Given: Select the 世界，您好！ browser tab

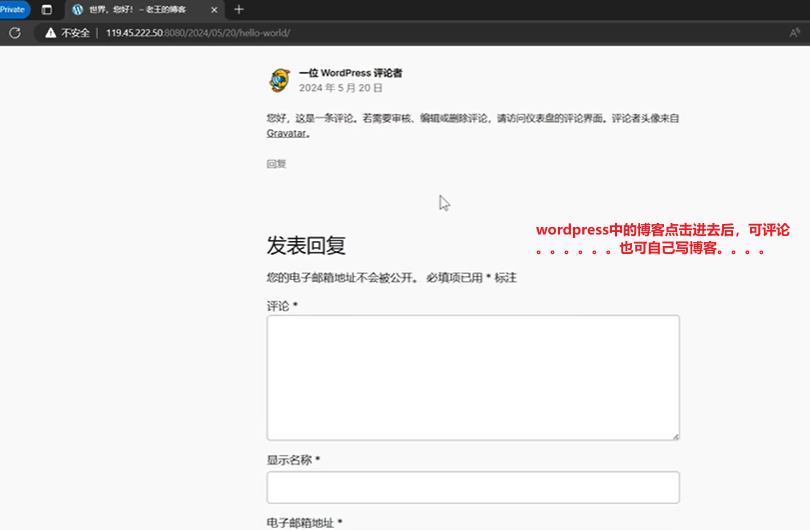Looking at the screenshot, I should tap(145, 10).
